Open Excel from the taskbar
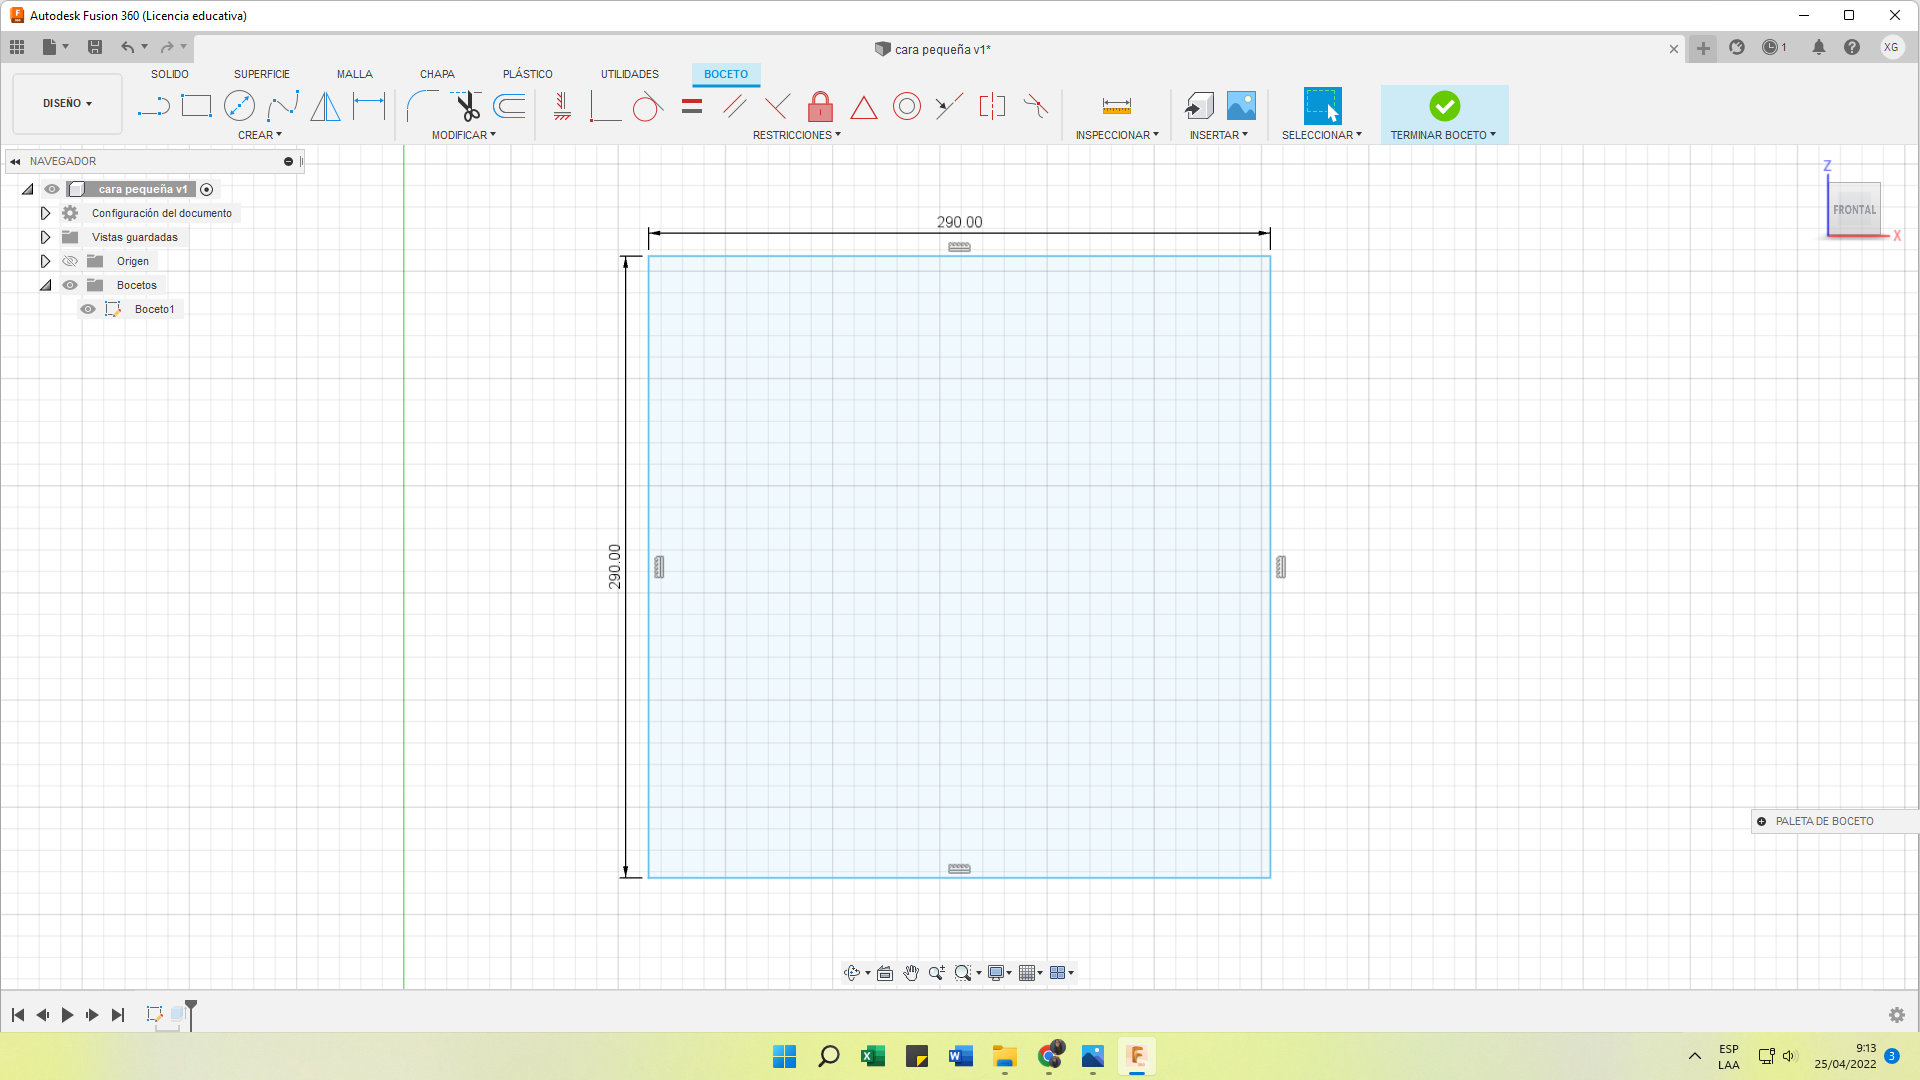1920x1080 pixels. 872,1056
